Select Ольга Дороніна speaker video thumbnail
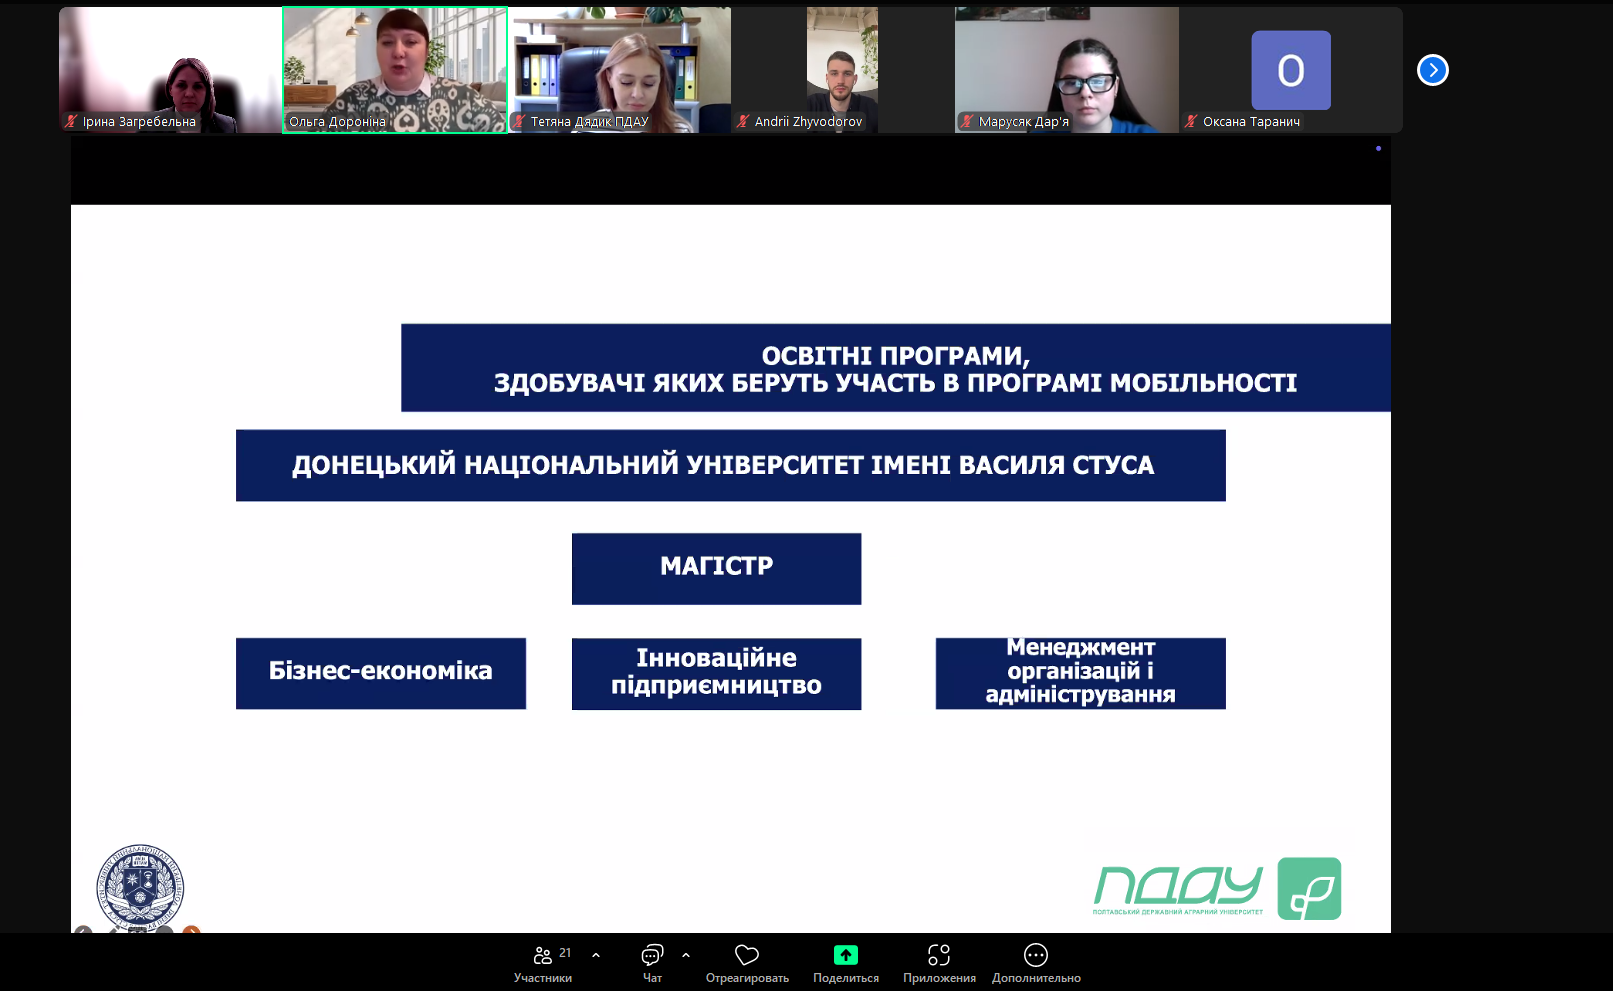1613x992 pixels. (x=395, y=70)
